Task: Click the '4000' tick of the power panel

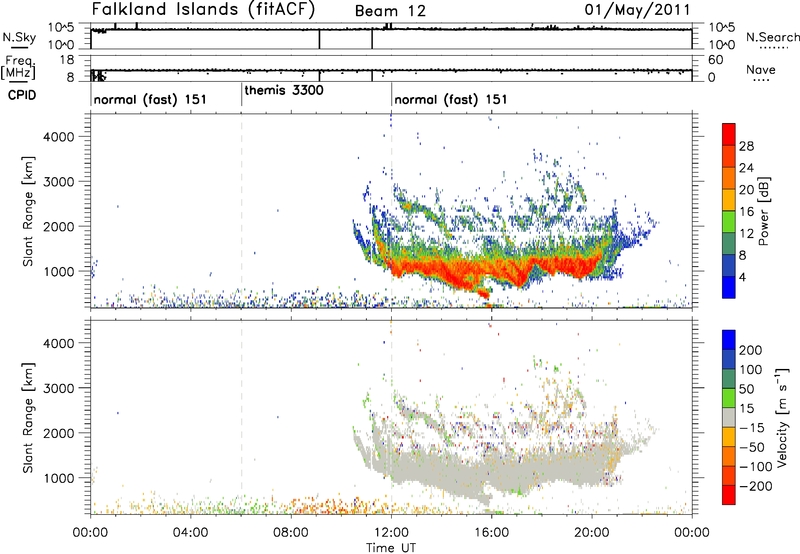Action: (59, 137)
